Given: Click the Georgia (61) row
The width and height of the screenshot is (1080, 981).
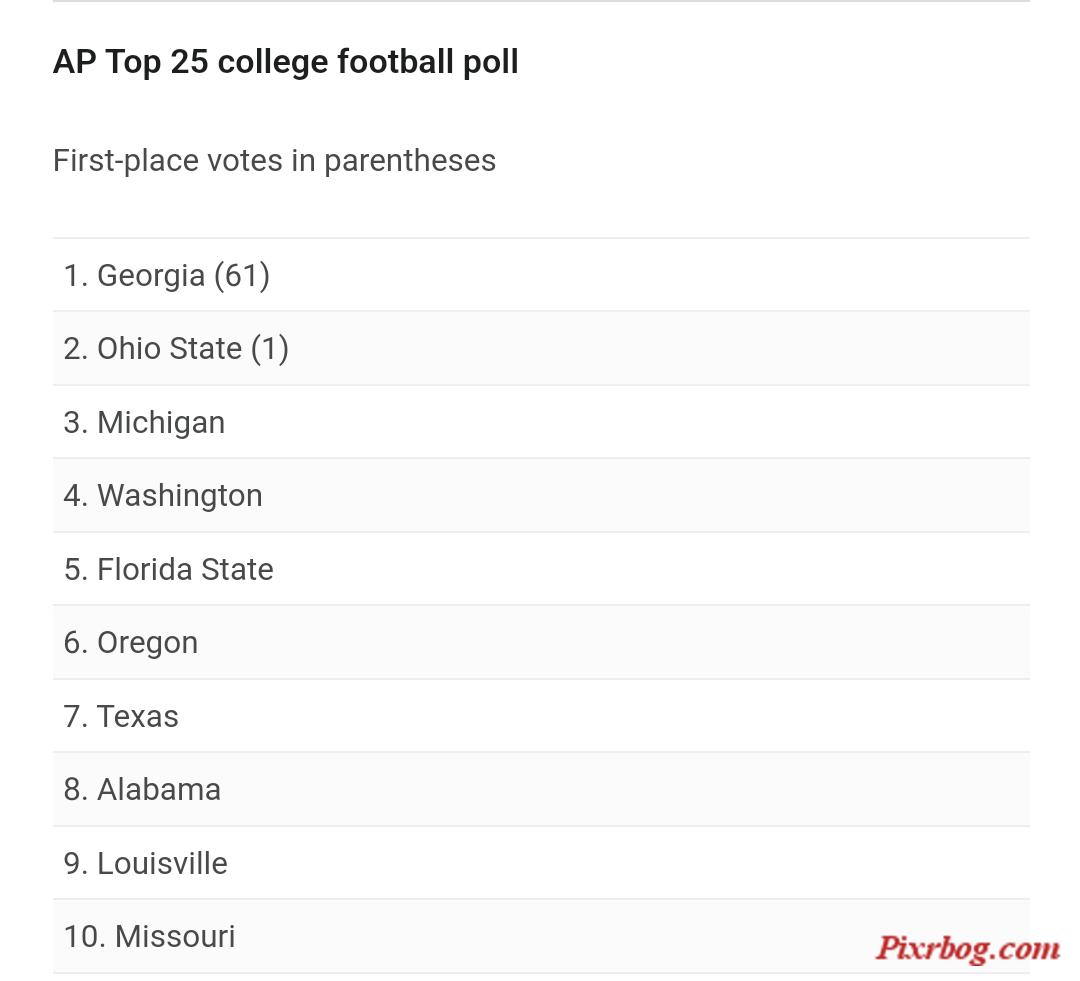Looking at the screenshot, I should pos(541,275).
